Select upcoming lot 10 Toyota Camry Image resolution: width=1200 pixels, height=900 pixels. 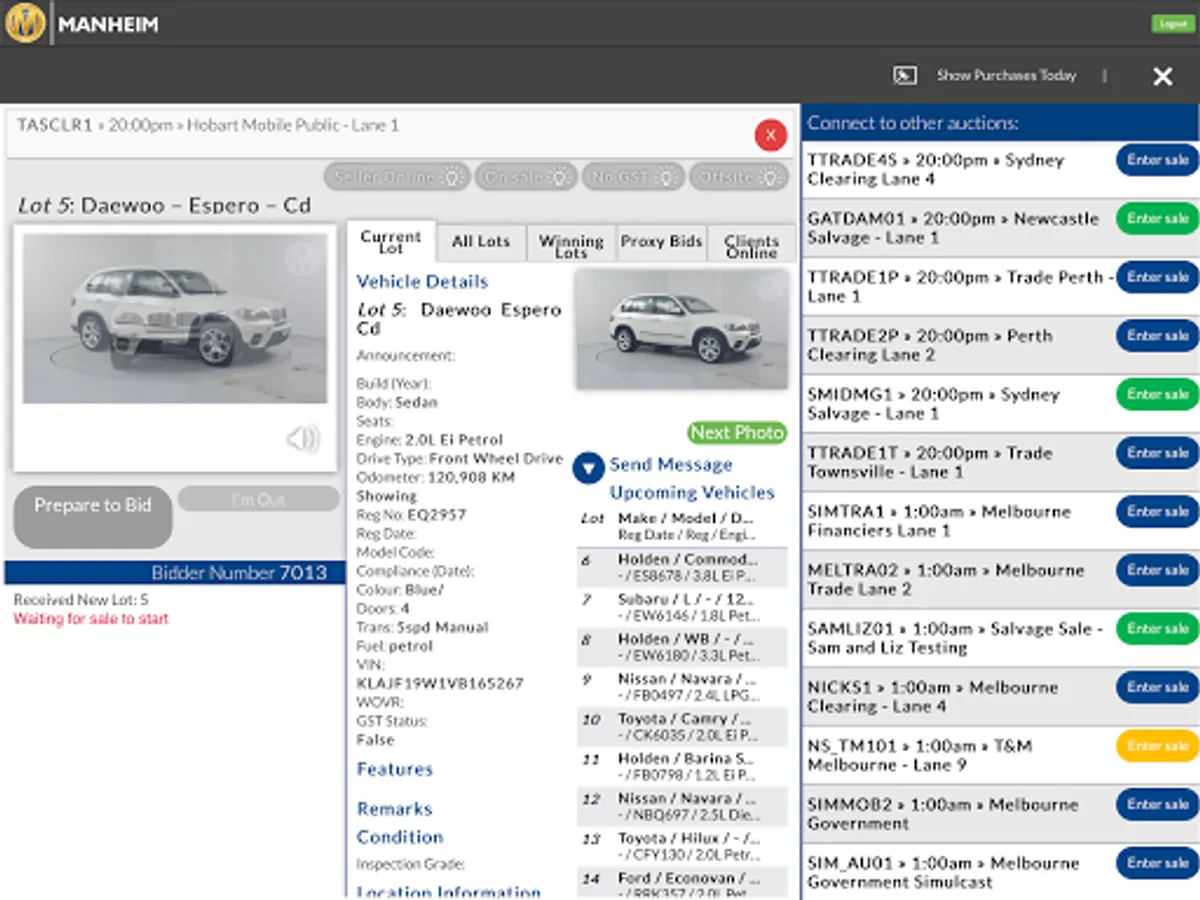pyautogui.click(x=682, y=728)
